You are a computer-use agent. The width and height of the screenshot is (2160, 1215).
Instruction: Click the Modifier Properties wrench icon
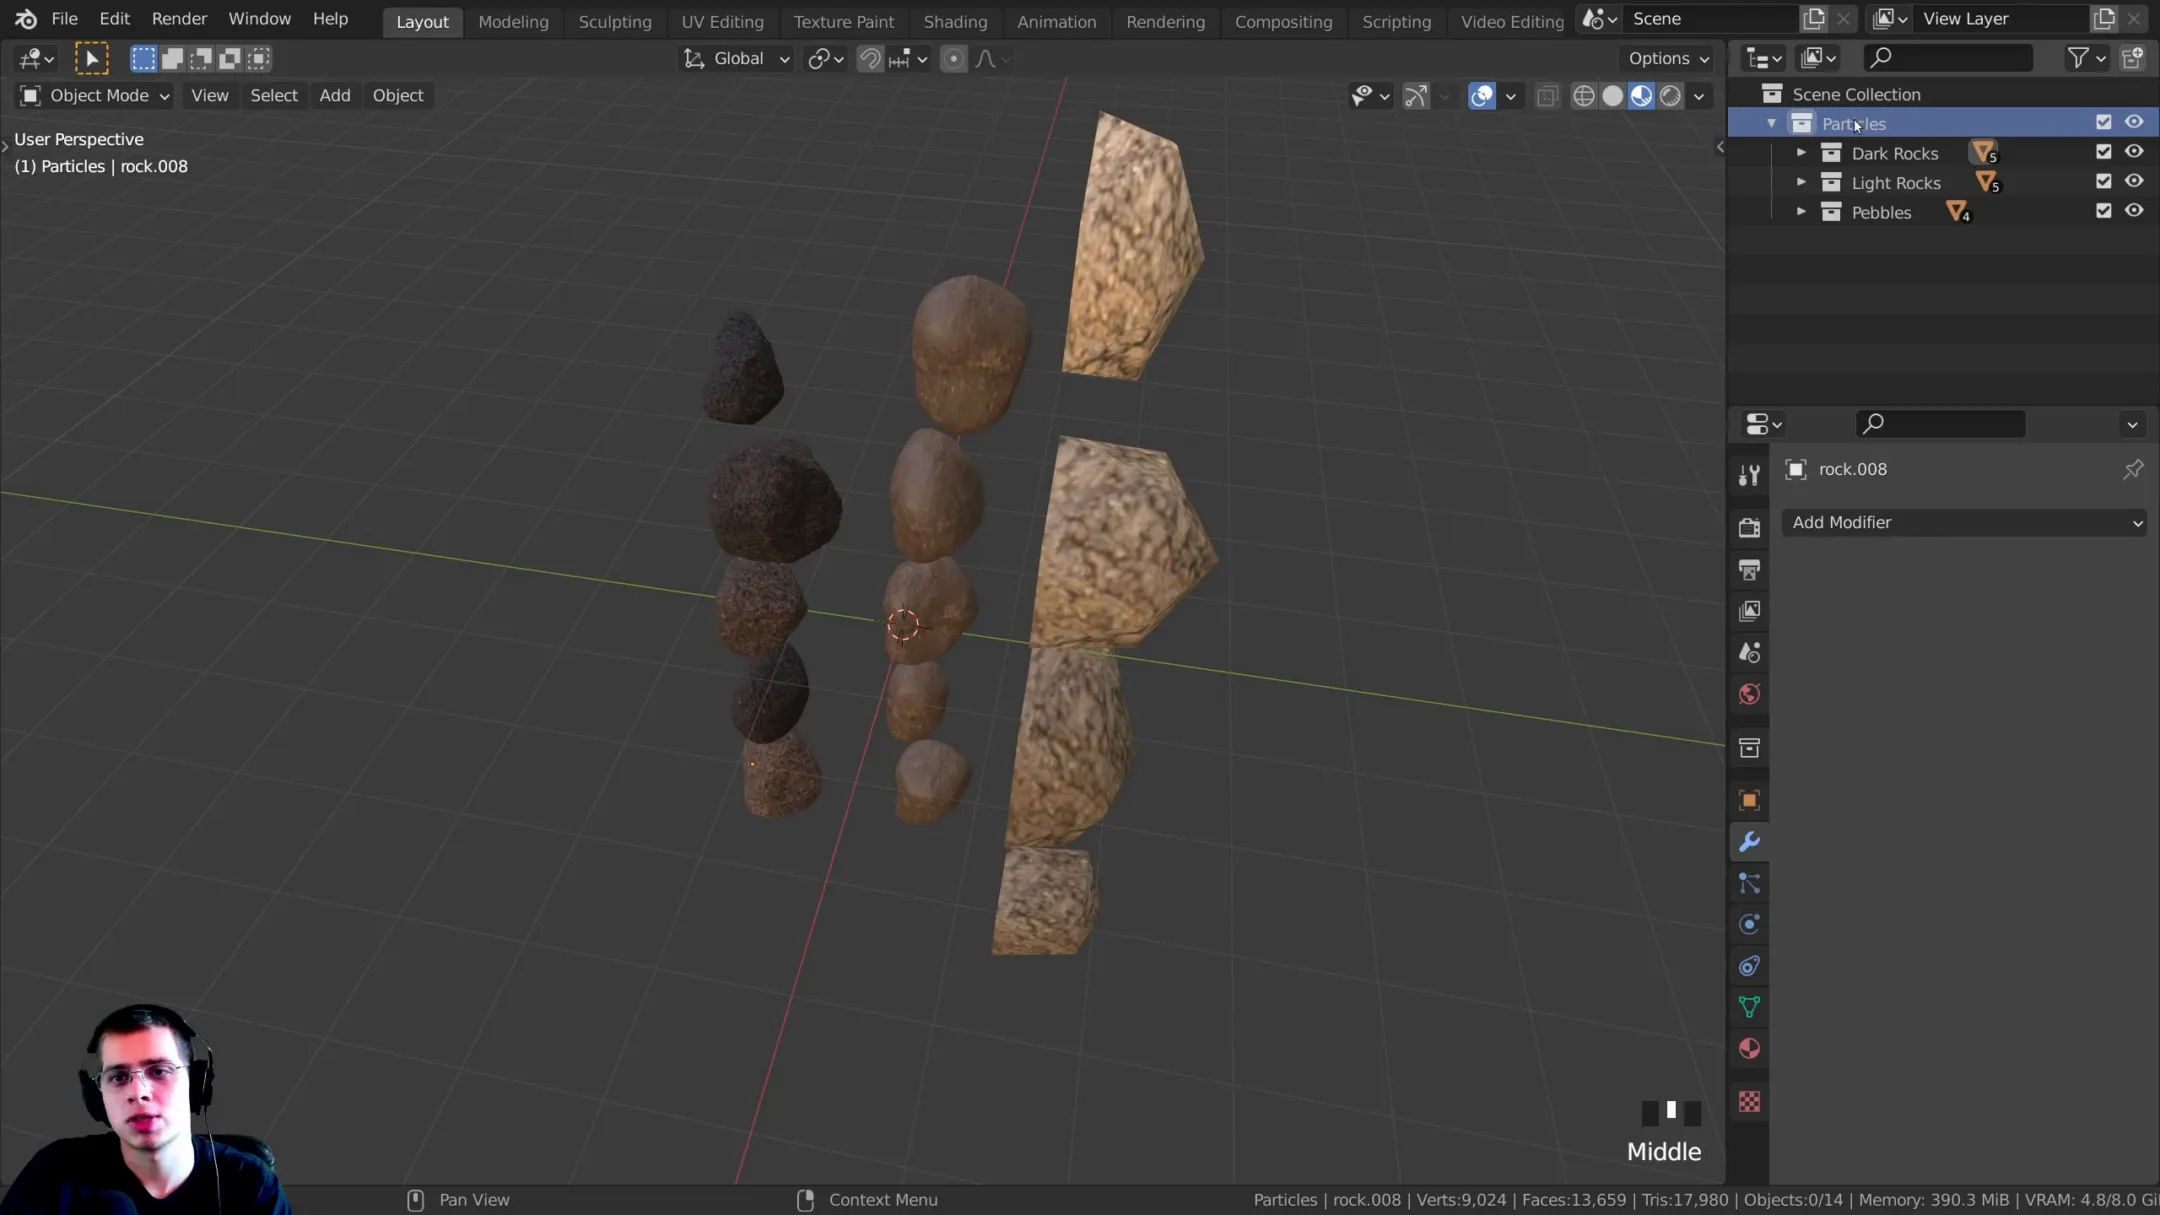(x=1749, y=841)
